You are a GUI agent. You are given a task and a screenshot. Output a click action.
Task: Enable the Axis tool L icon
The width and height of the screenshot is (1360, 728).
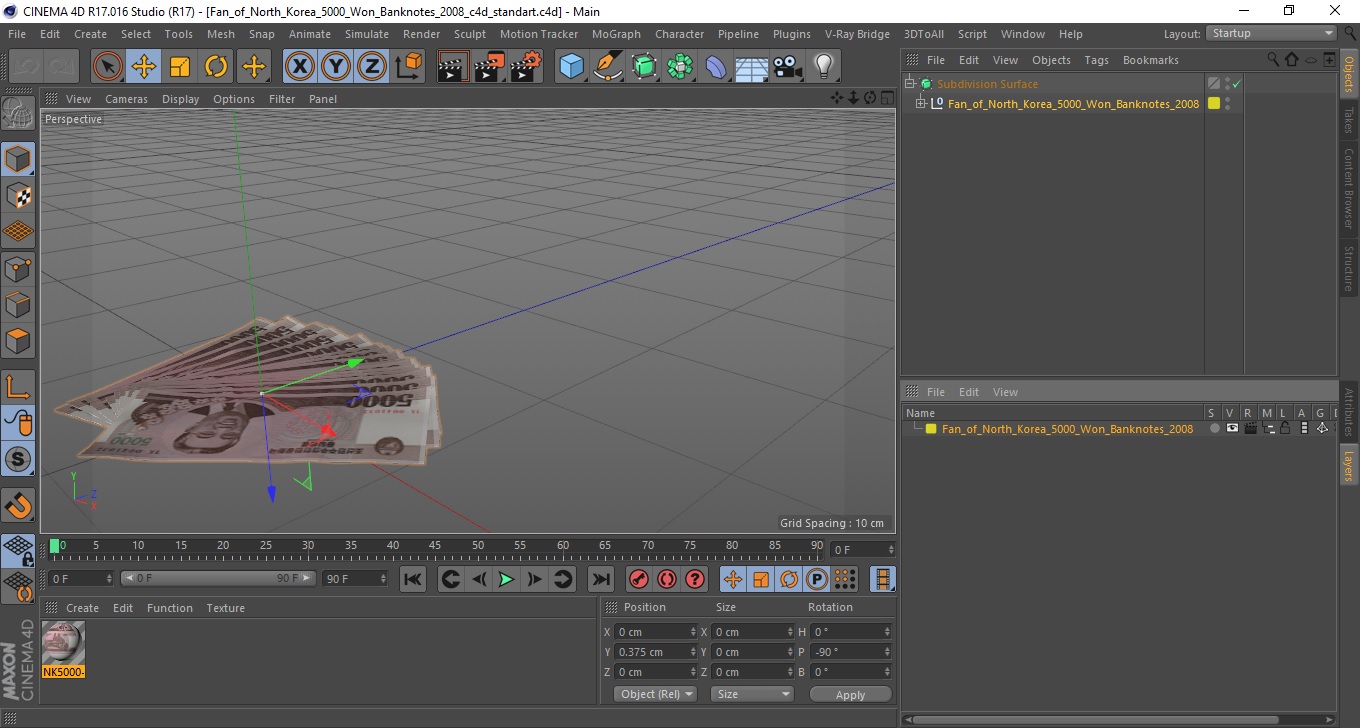(x=18, y=386)
